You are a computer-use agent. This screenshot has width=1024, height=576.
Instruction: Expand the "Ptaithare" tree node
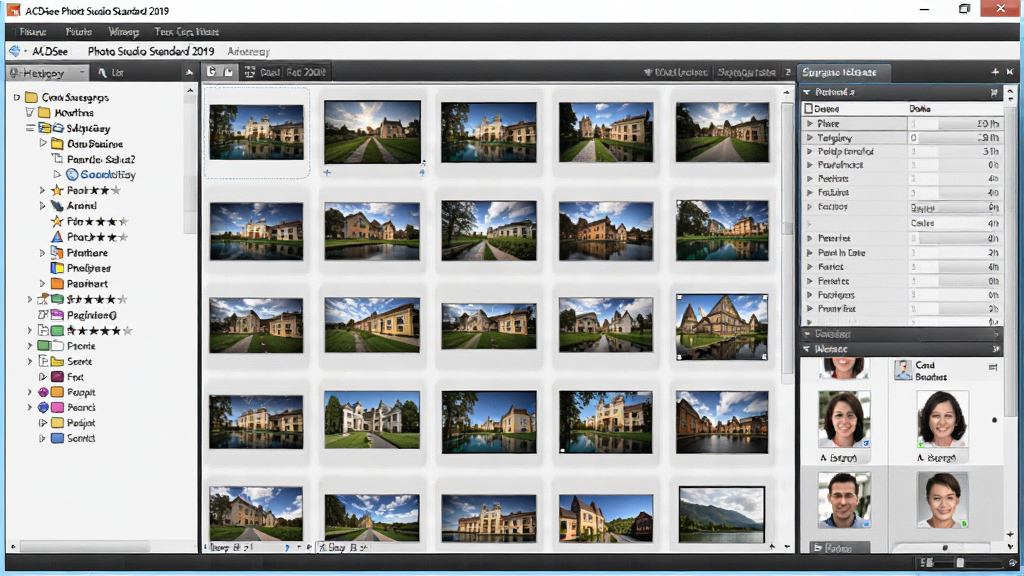pos(42,253)
